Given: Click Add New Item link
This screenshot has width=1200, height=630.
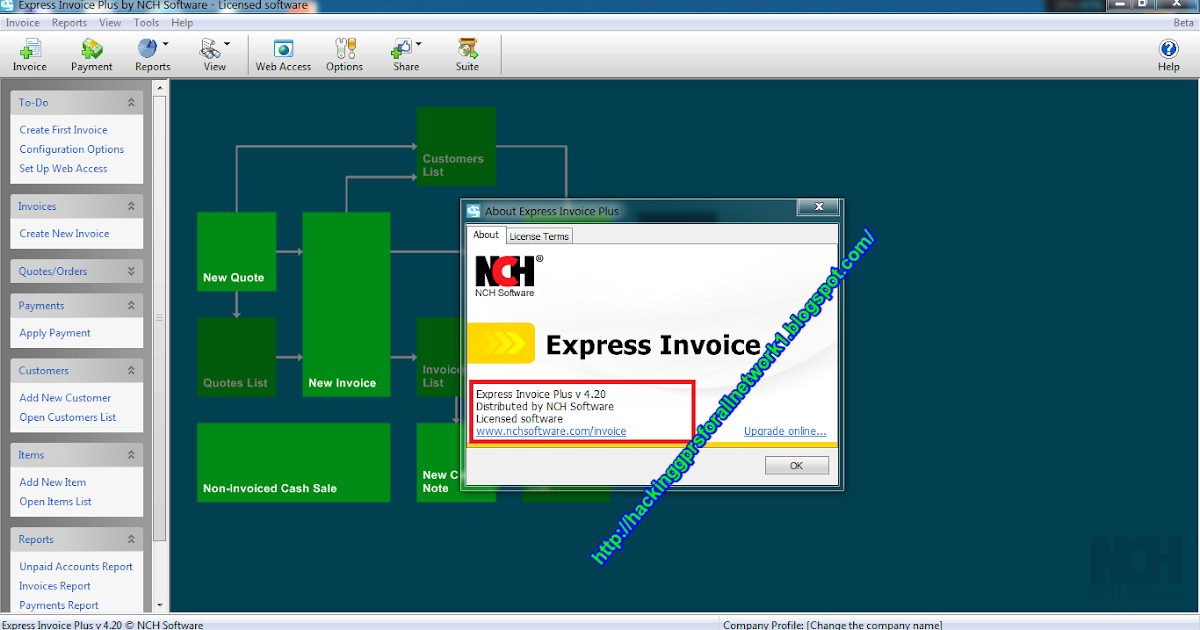Looking at the screenshot, I should [x=53, y=482].
